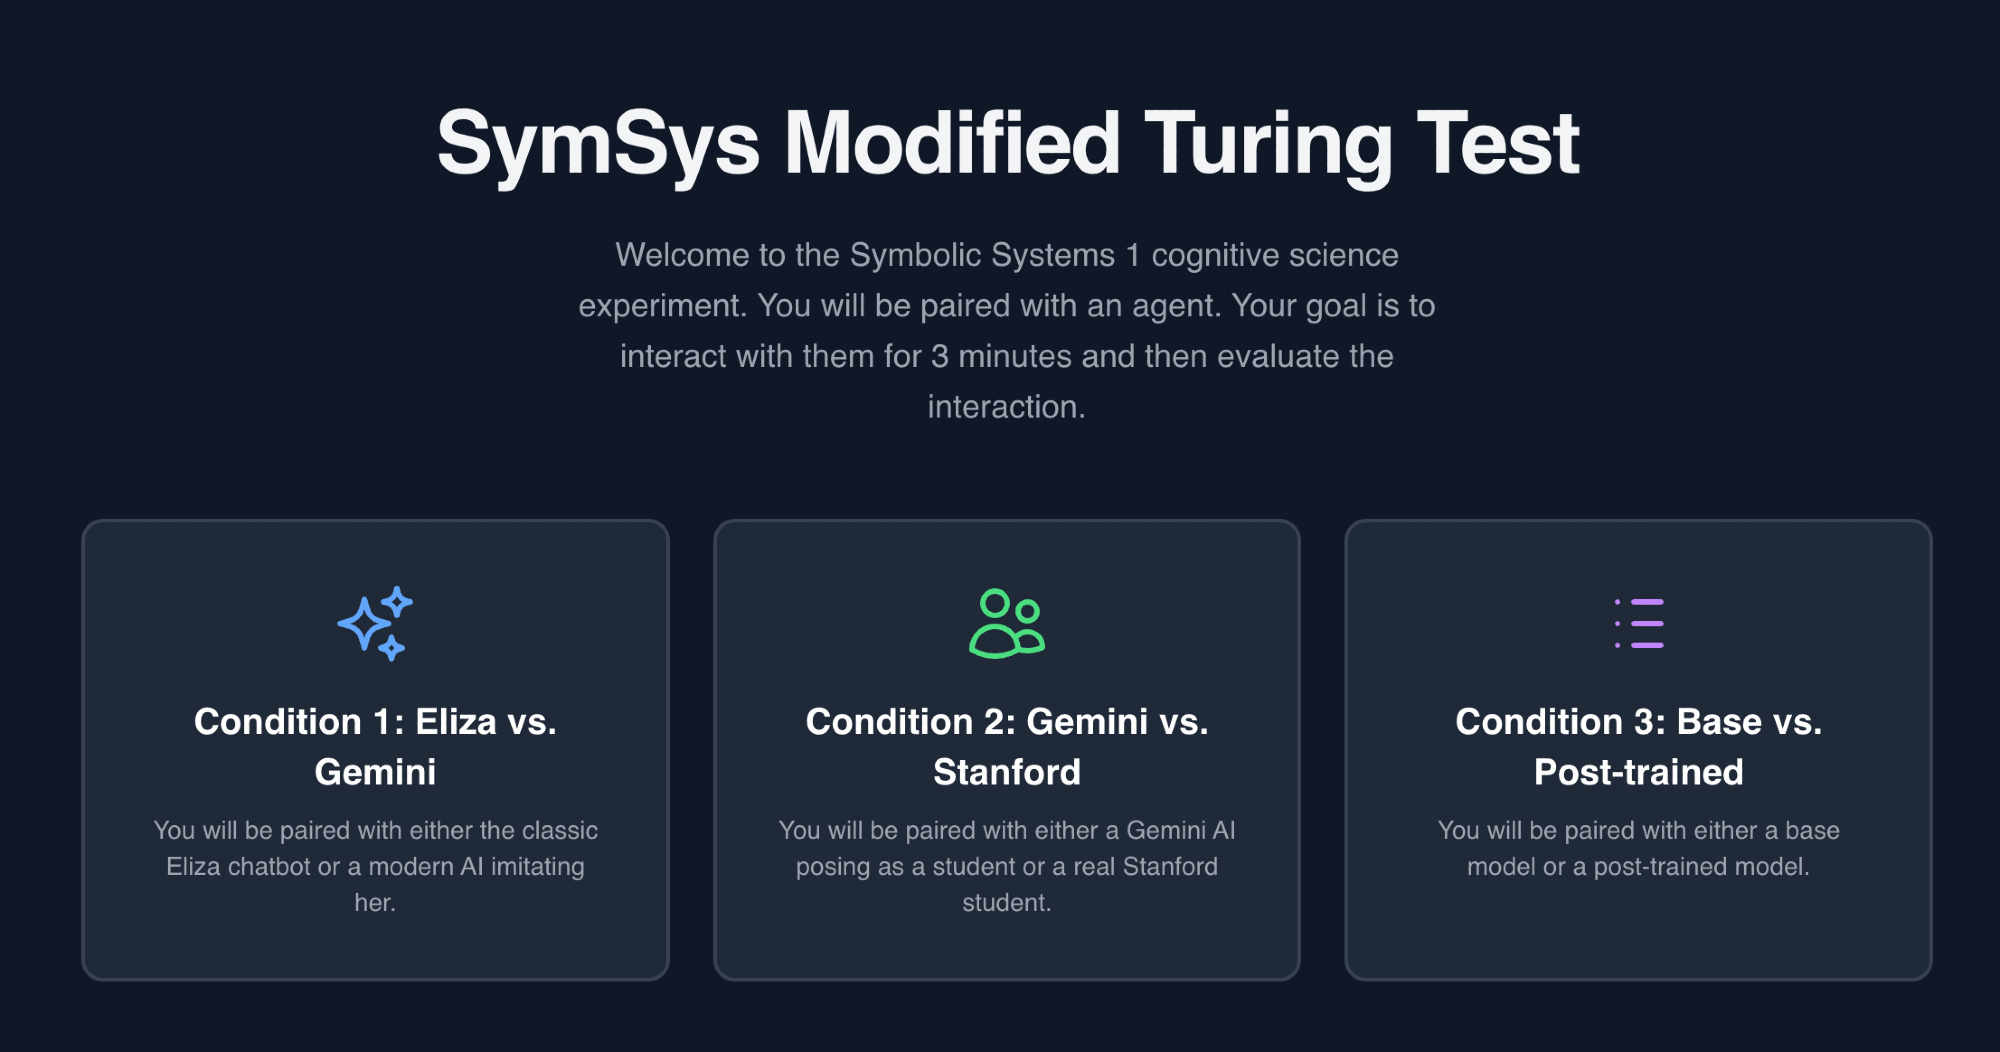Click the 3 minutes line of the intro

click(x=1006, y=356)
